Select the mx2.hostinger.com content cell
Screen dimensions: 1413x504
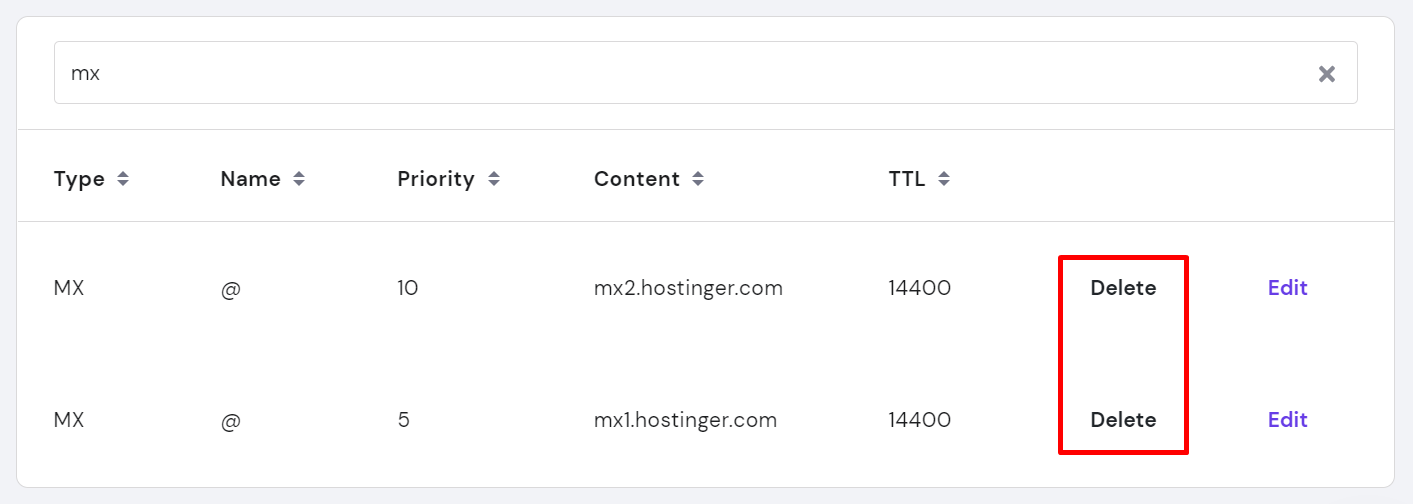pyautogui.click(x=688, y=289)
